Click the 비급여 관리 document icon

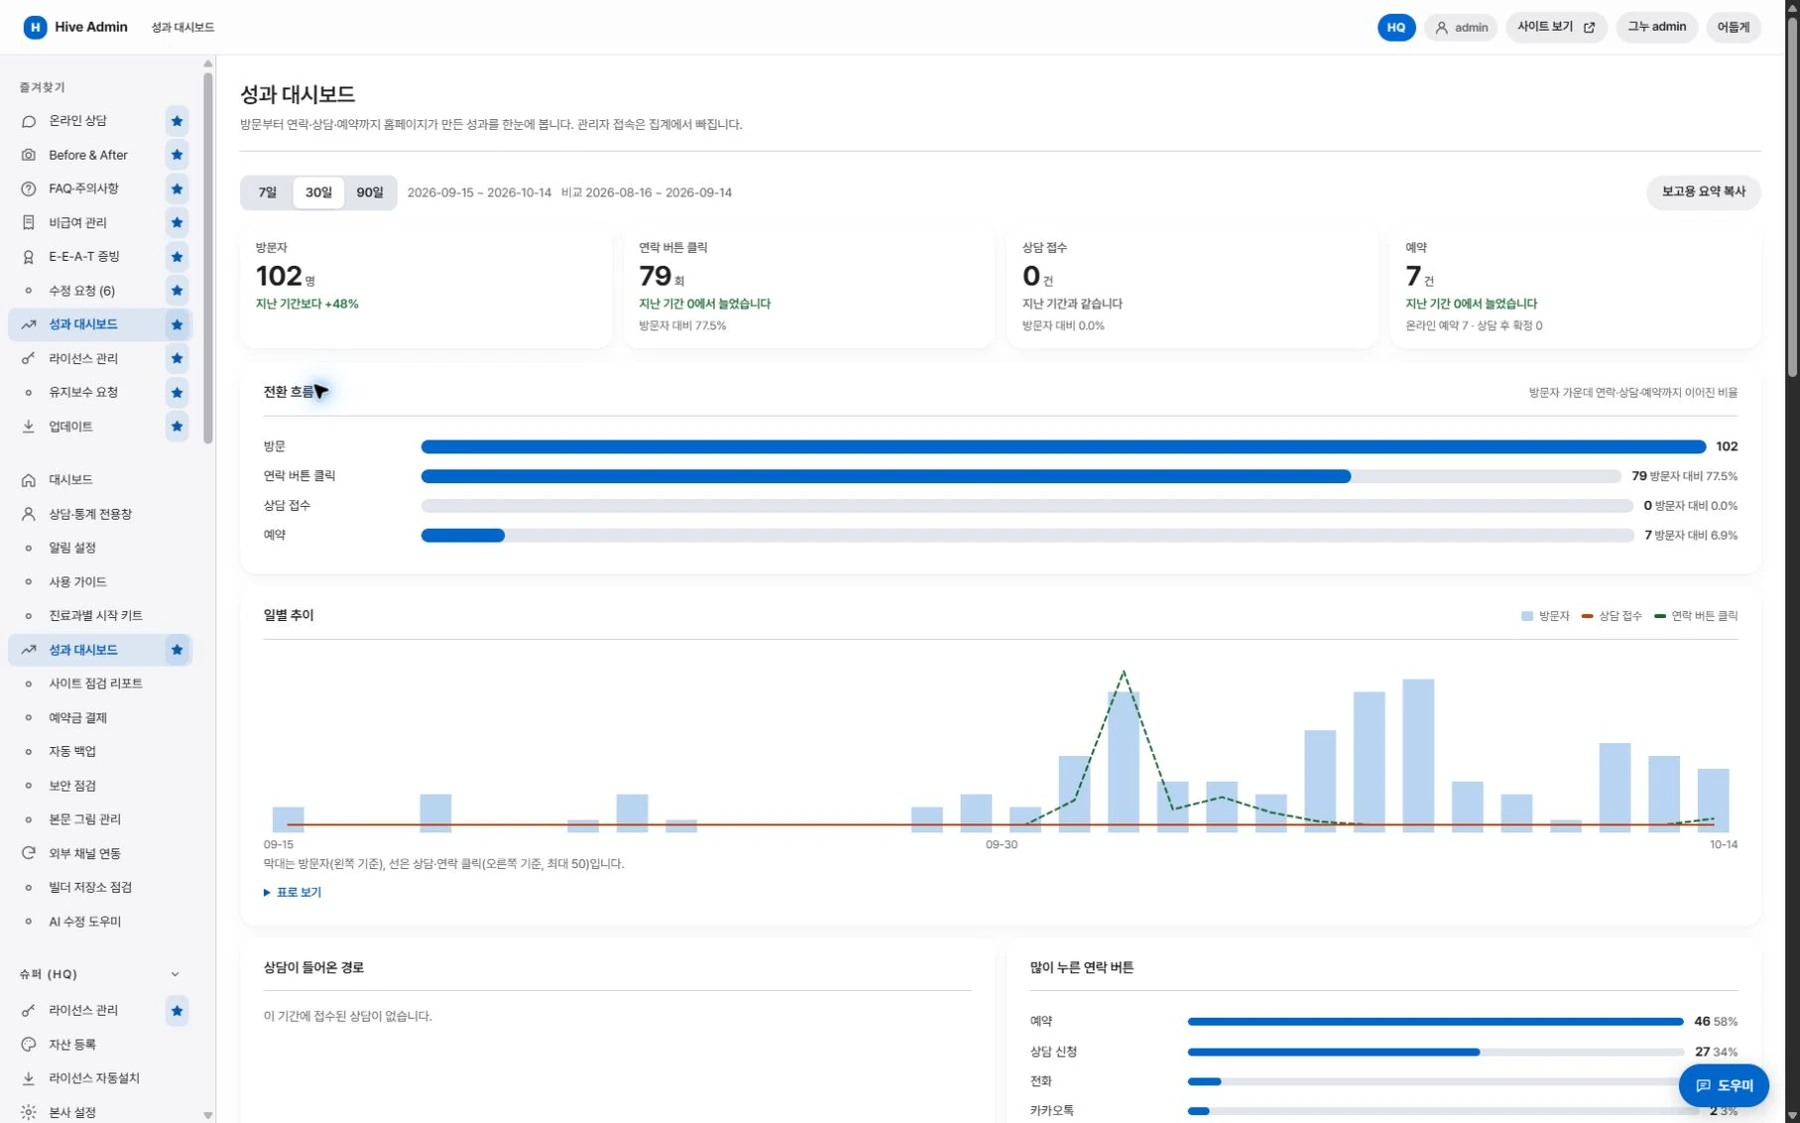click(28, 222)
